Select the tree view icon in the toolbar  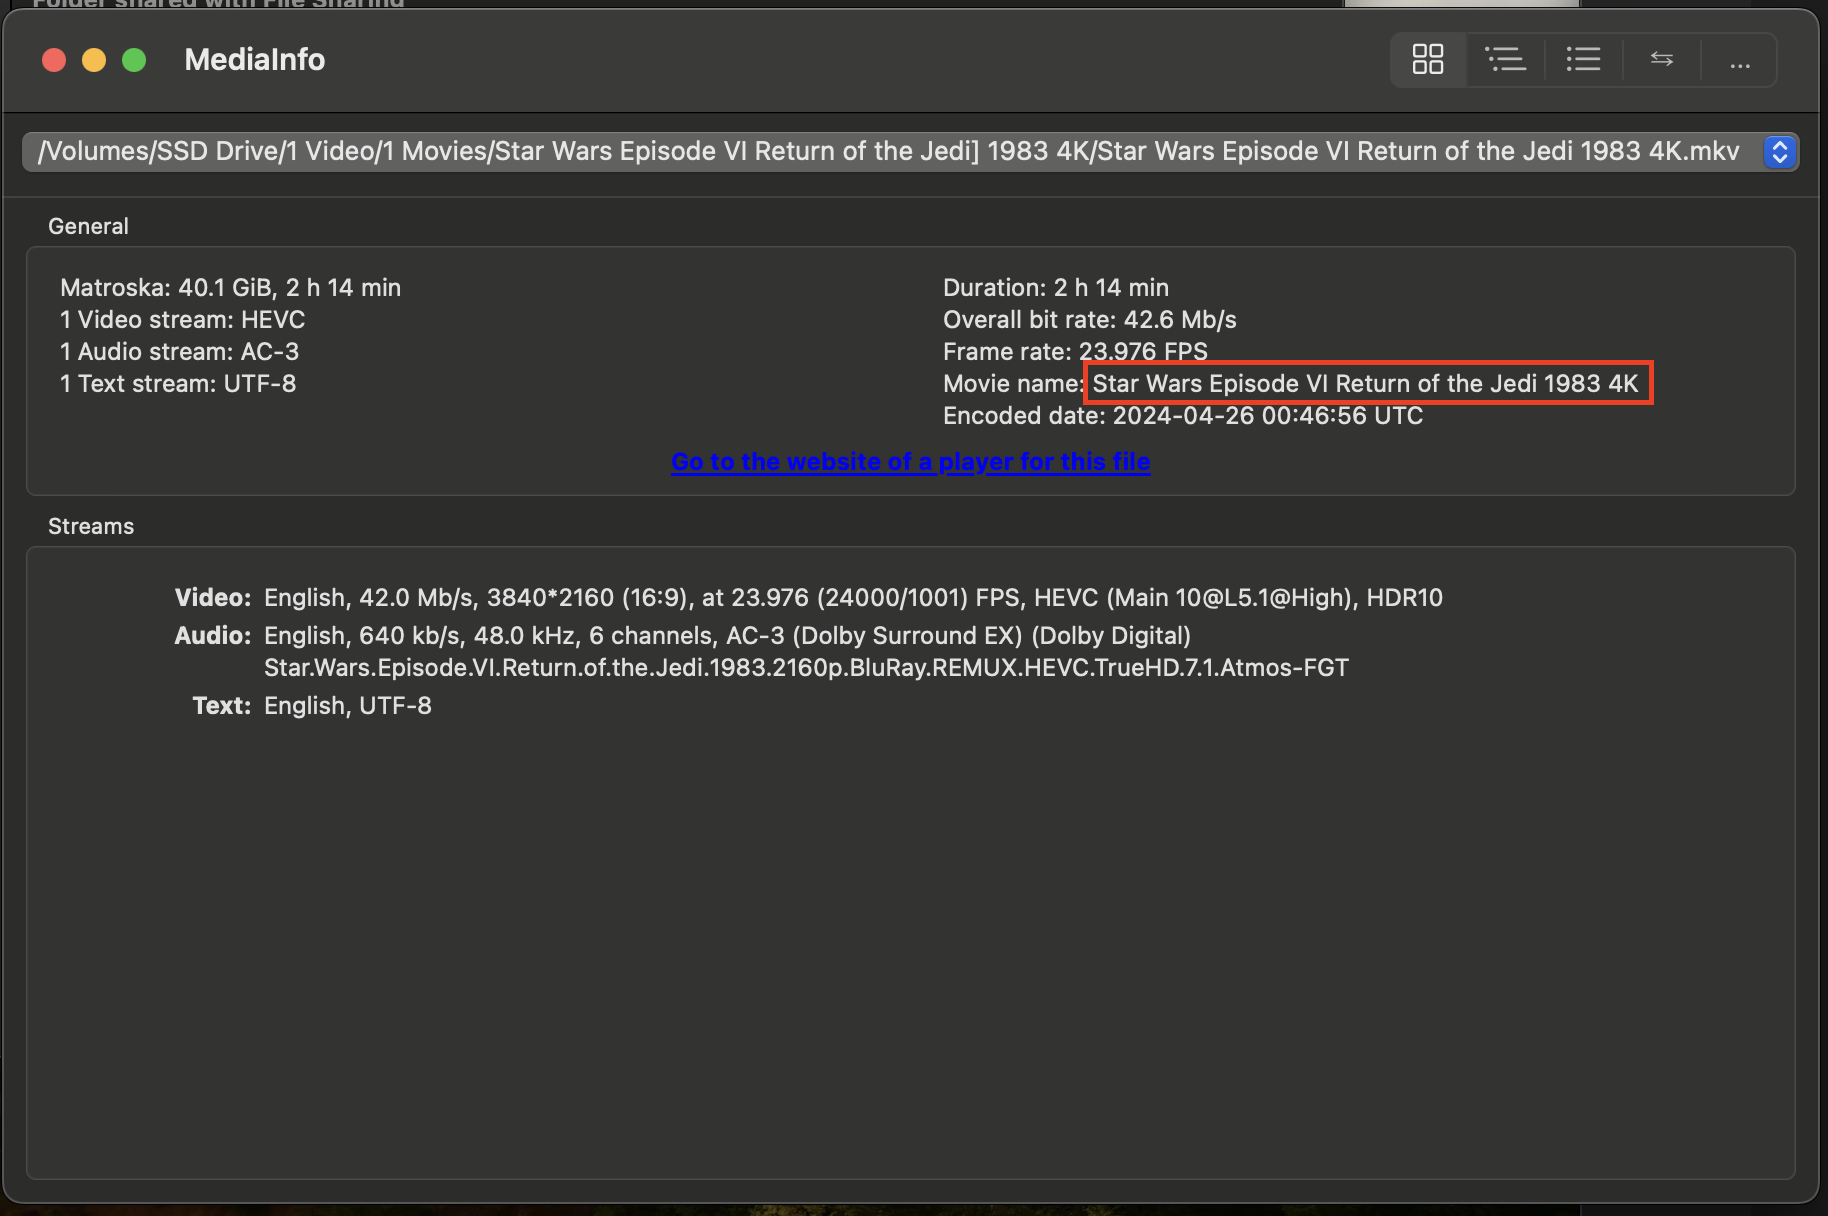click(1505, 60)
